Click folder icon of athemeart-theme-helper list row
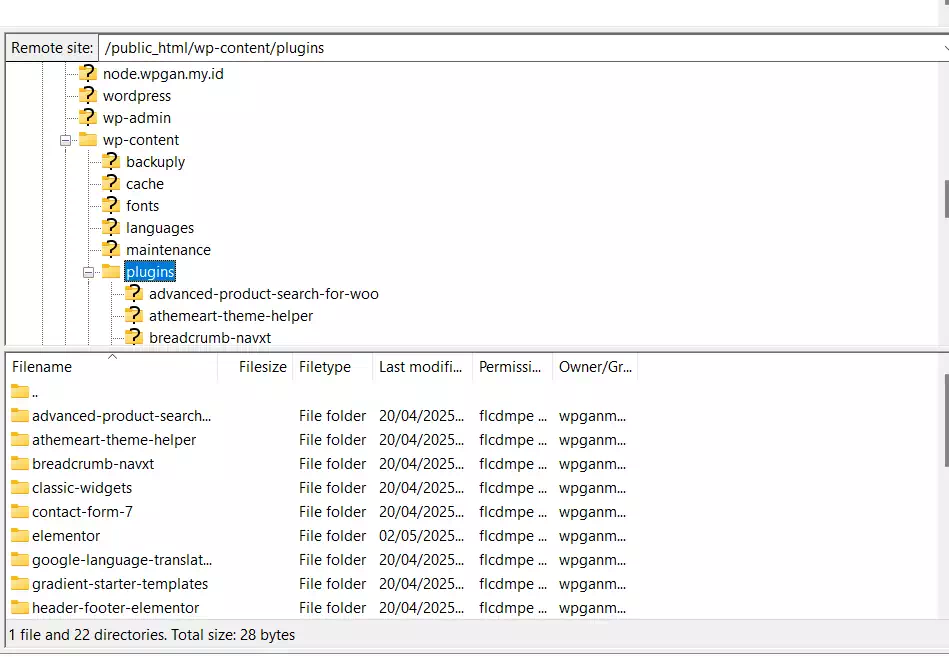The height and width of the screenshot is (657, 949). [20, 440]
